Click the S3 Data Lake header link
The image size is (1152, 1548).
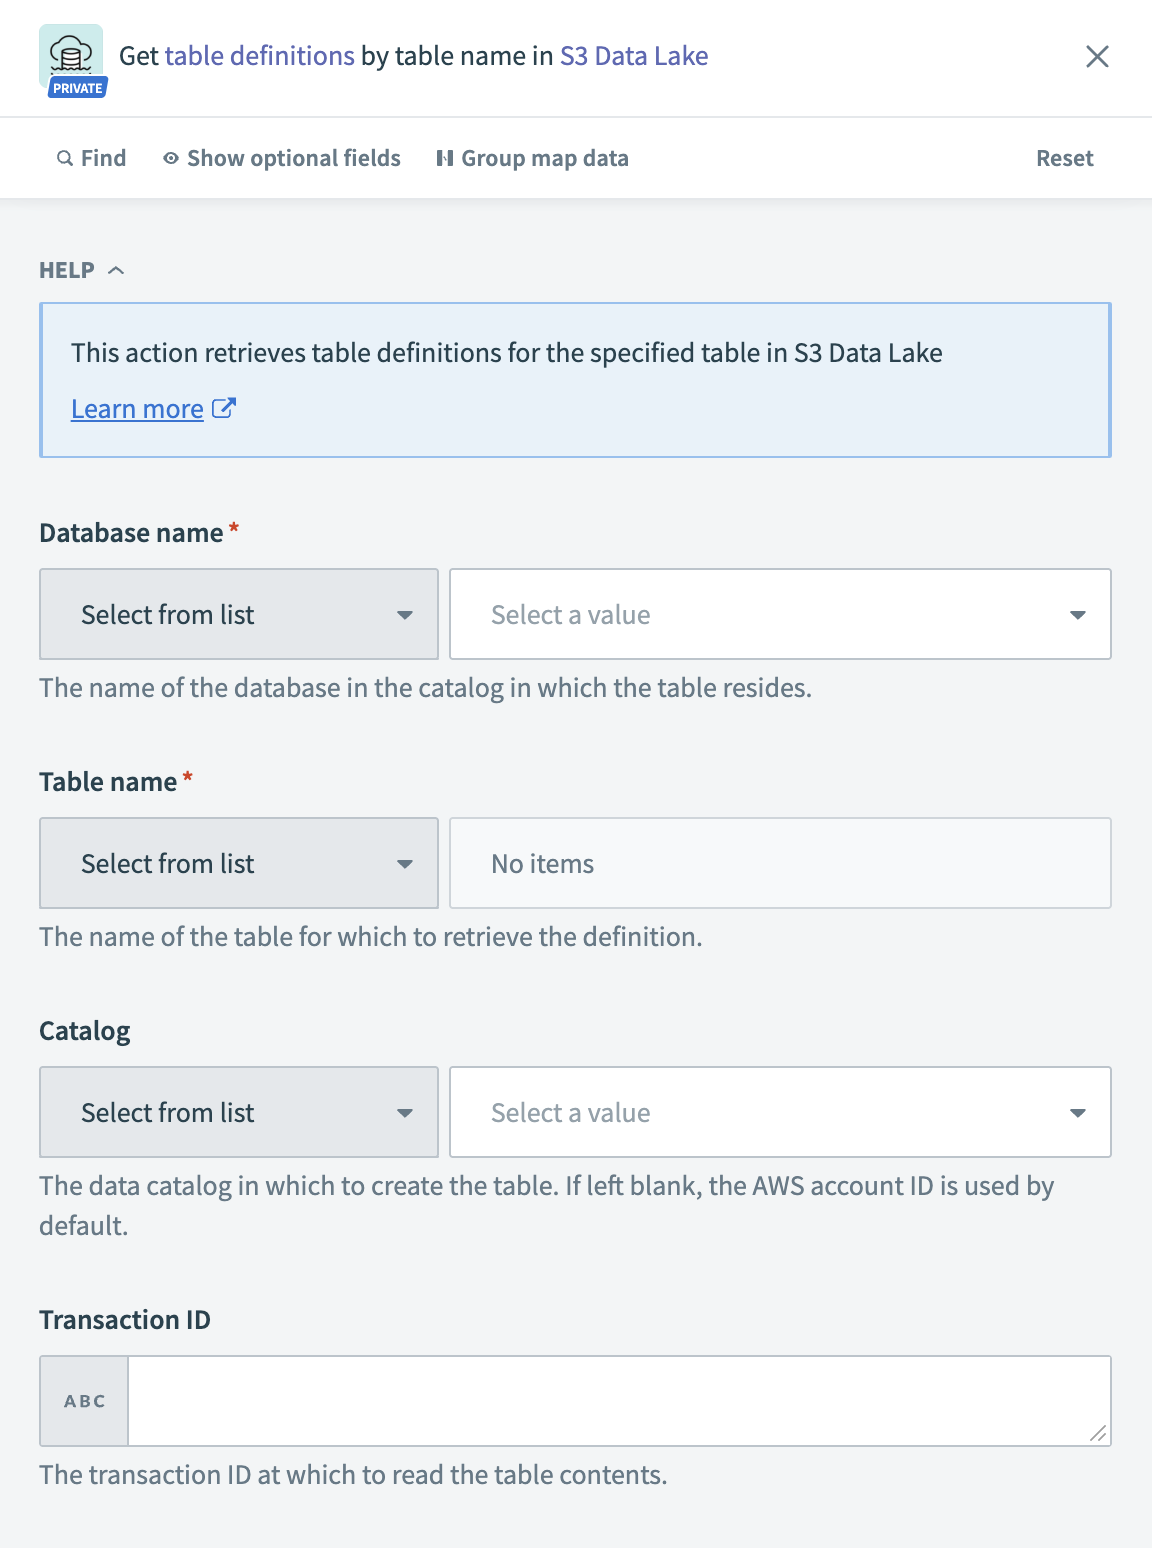pos(634,55)
